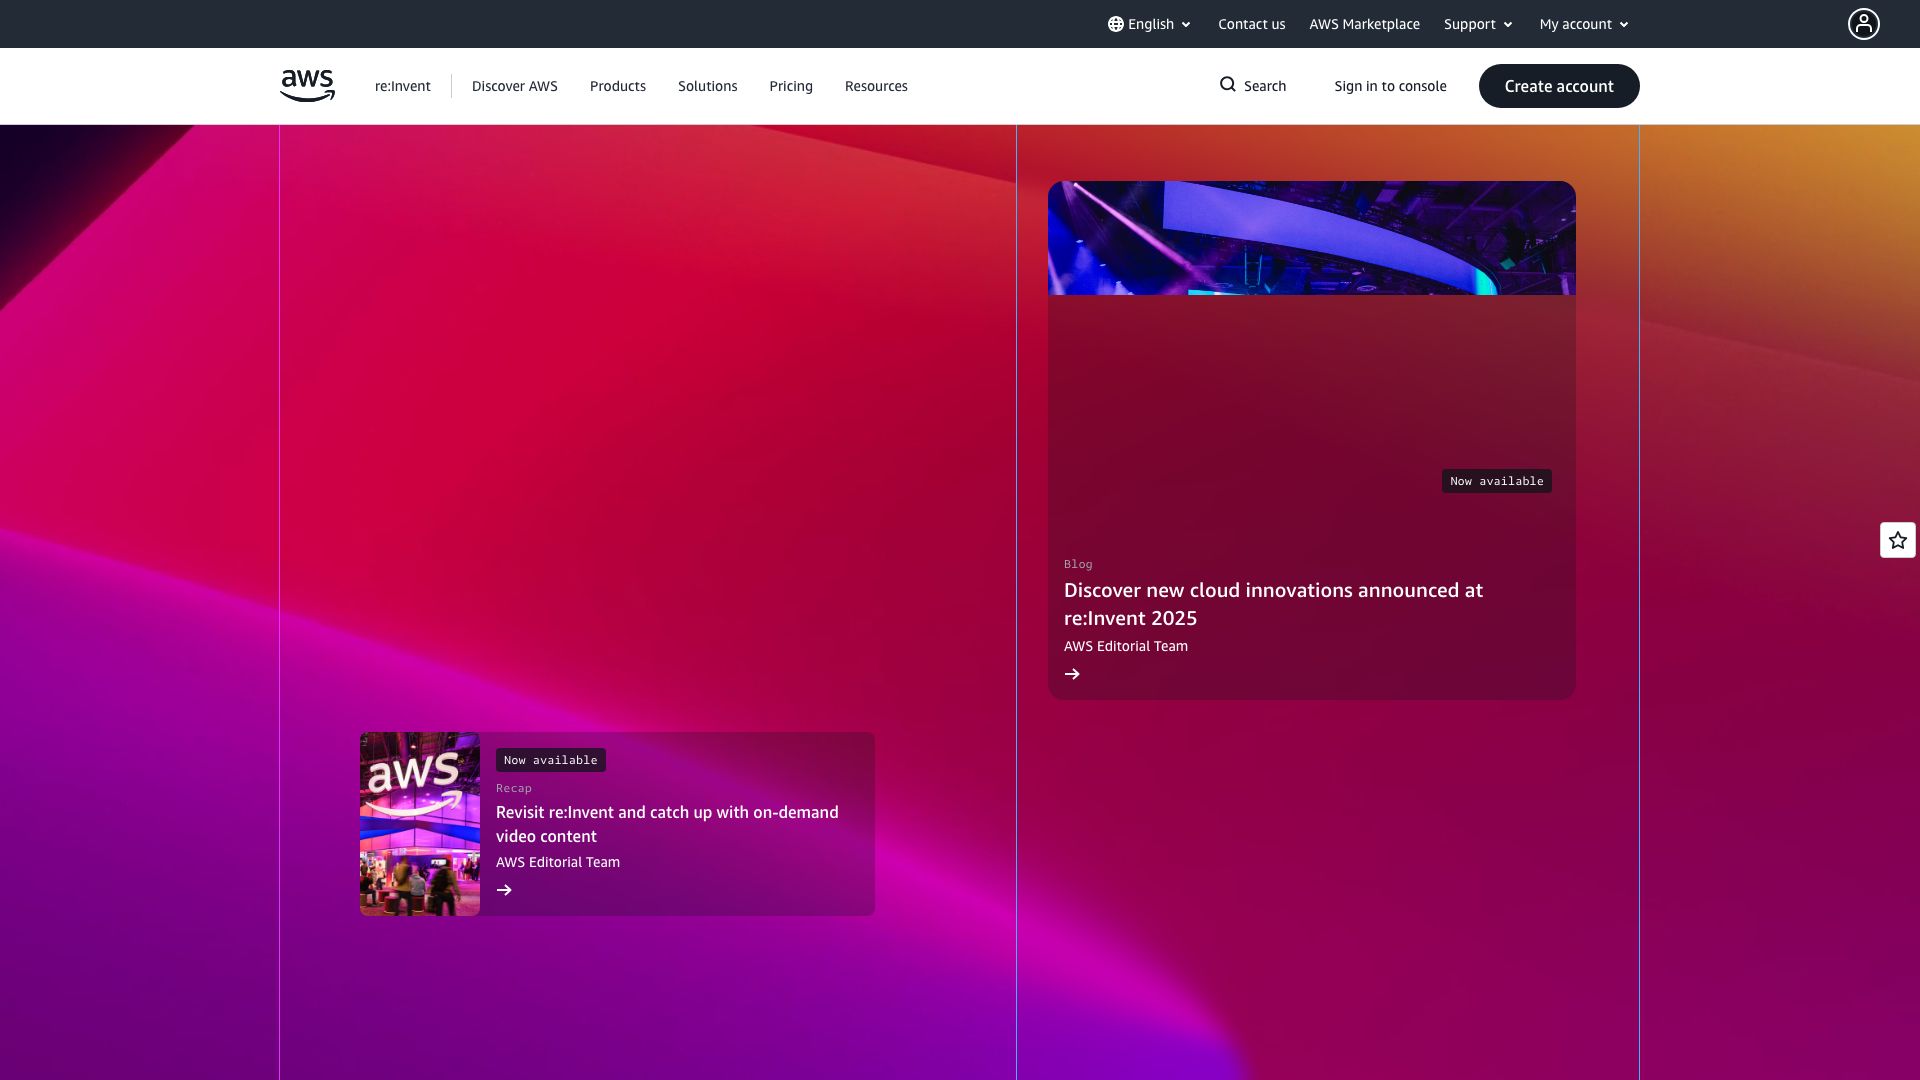Open the AWS homepage via the logo

306,86
